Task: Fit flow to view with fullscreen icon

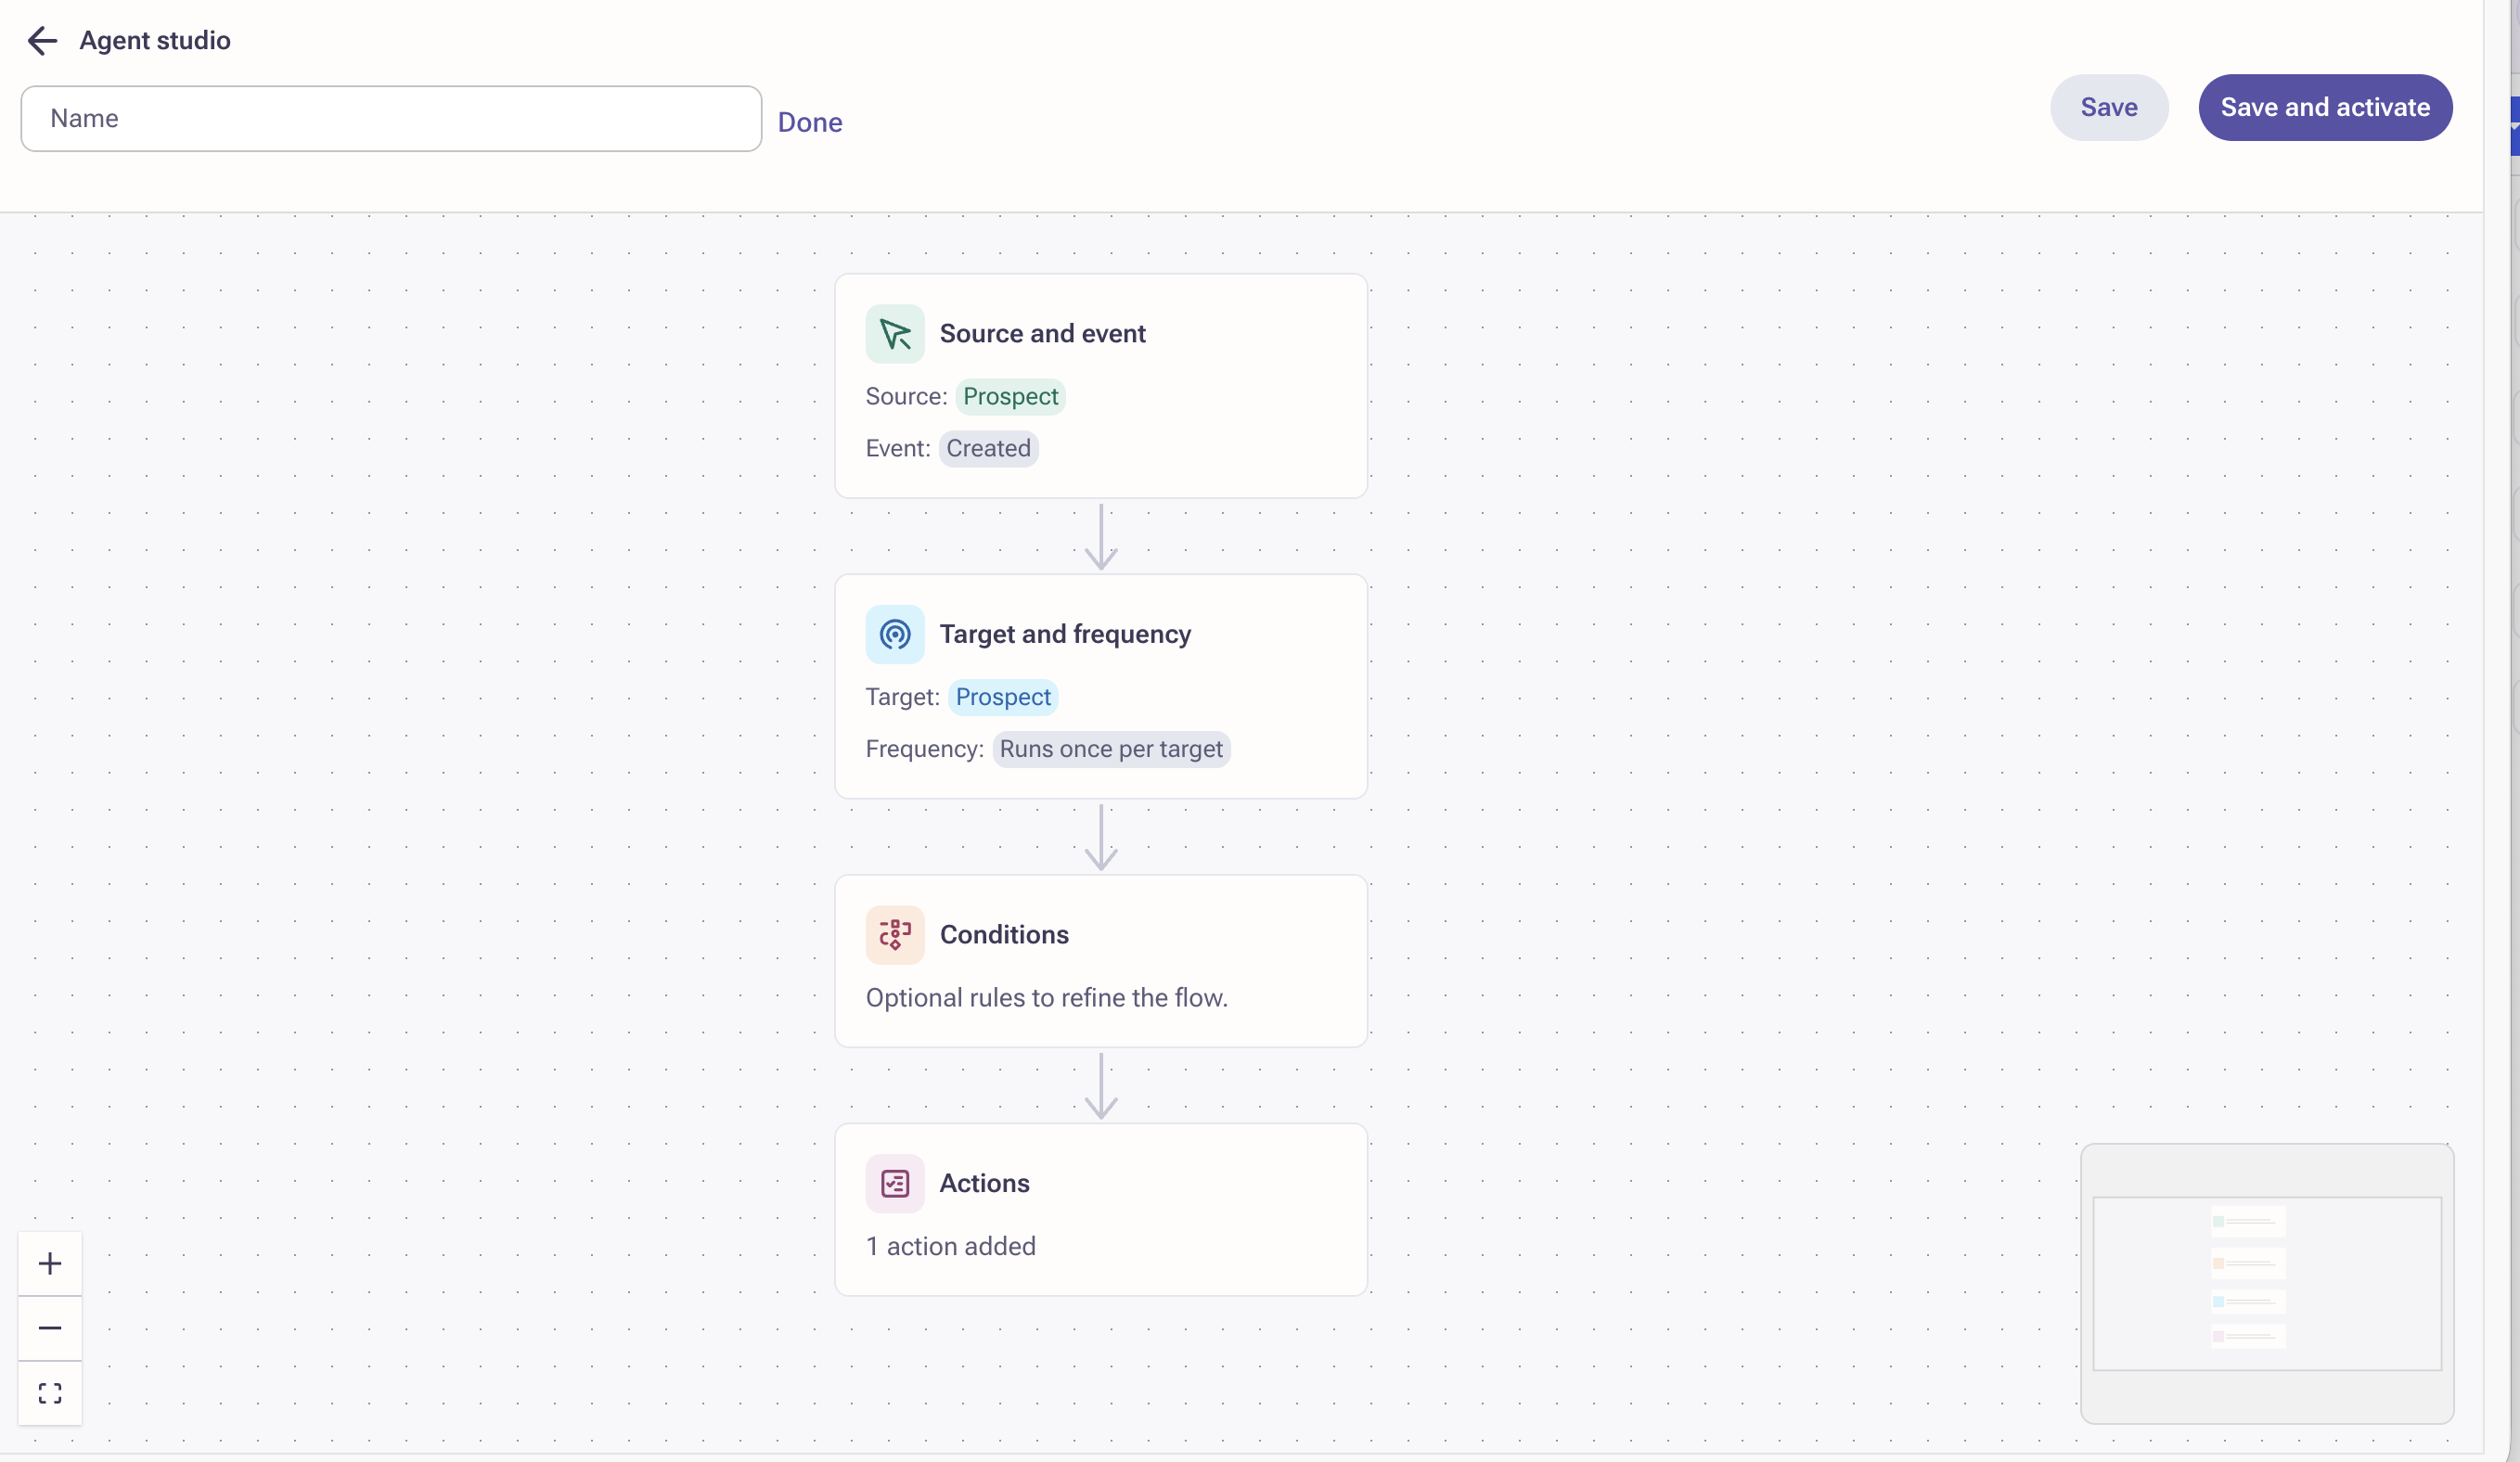Action: pos(50,1393)
